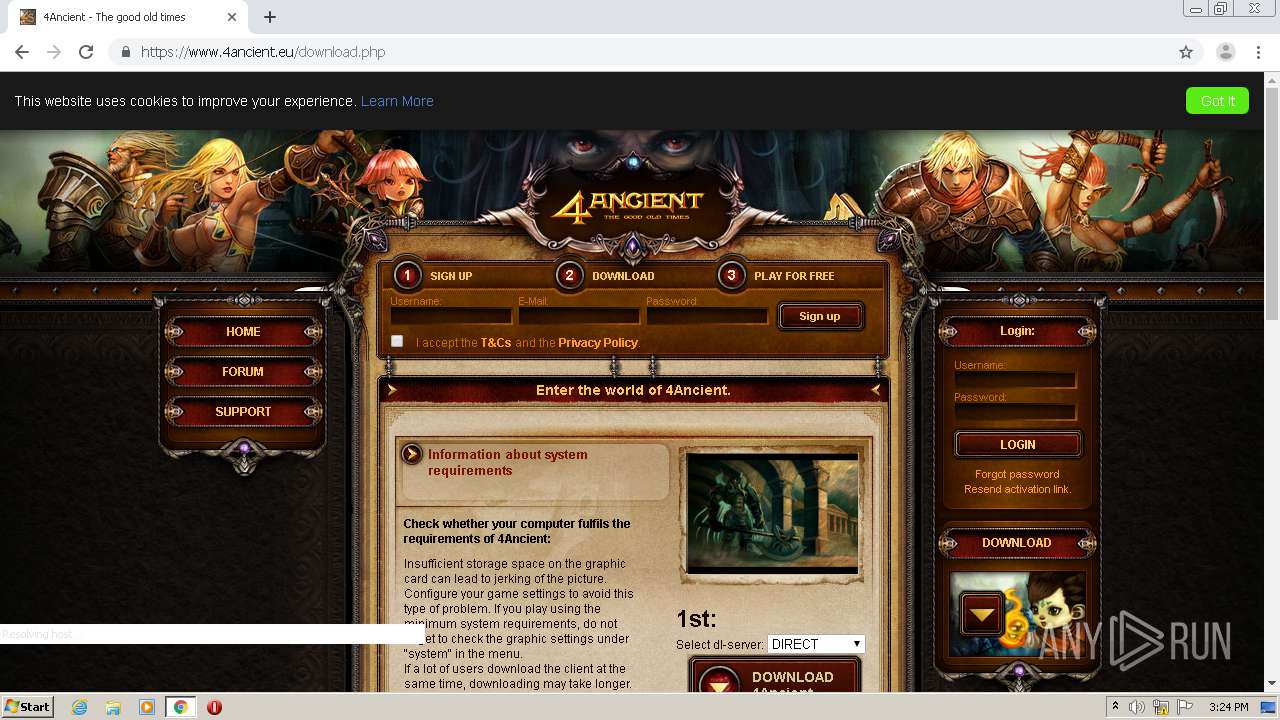Click Enter the world of 4Ancient heading
The image size is (1280, 720).
click(633, 390)
